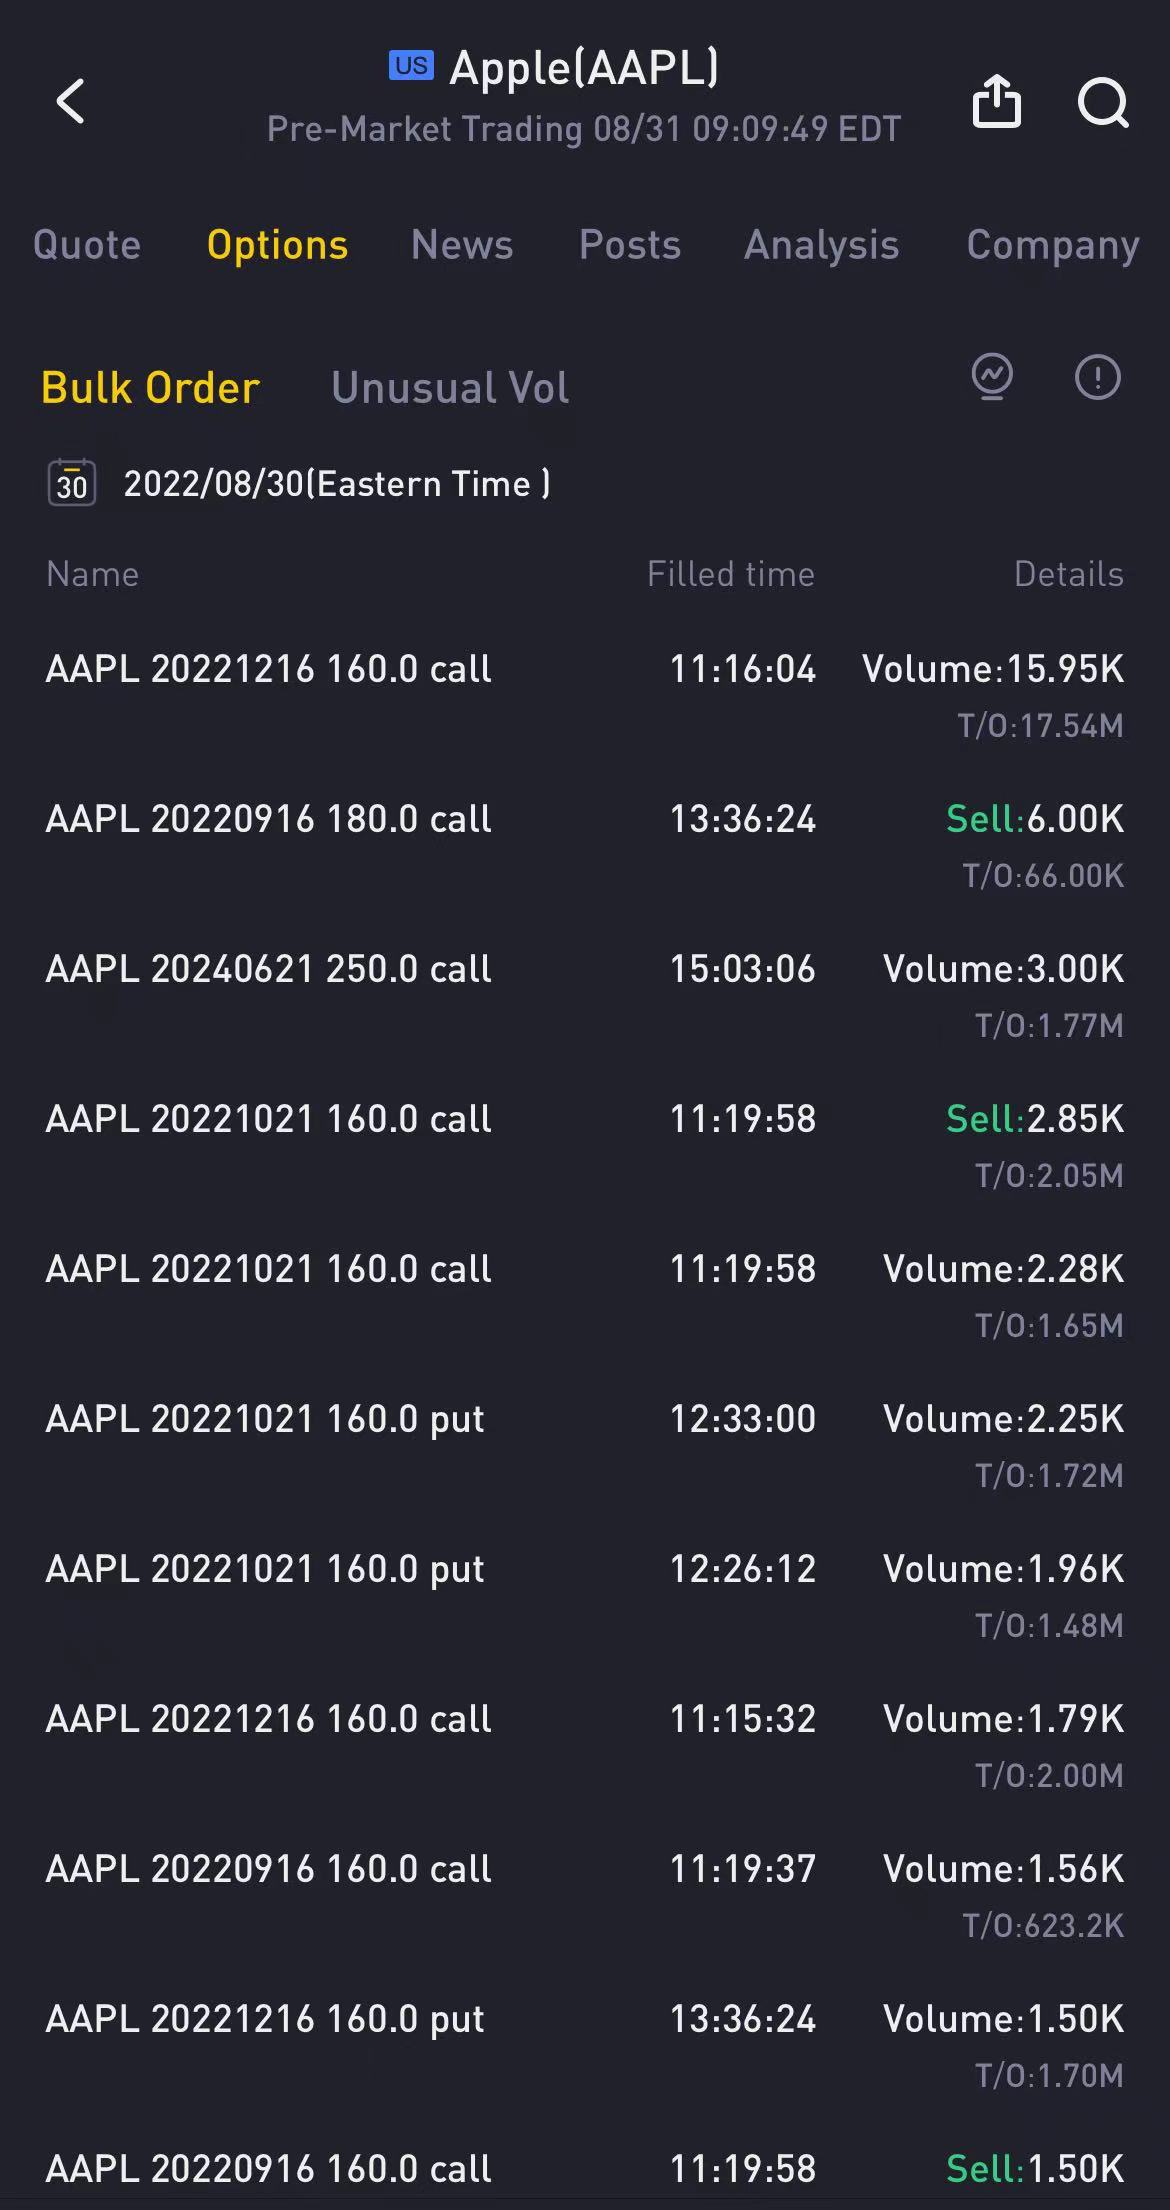Select AAPL 20221216 160.0 put order

pos(585,2045)
